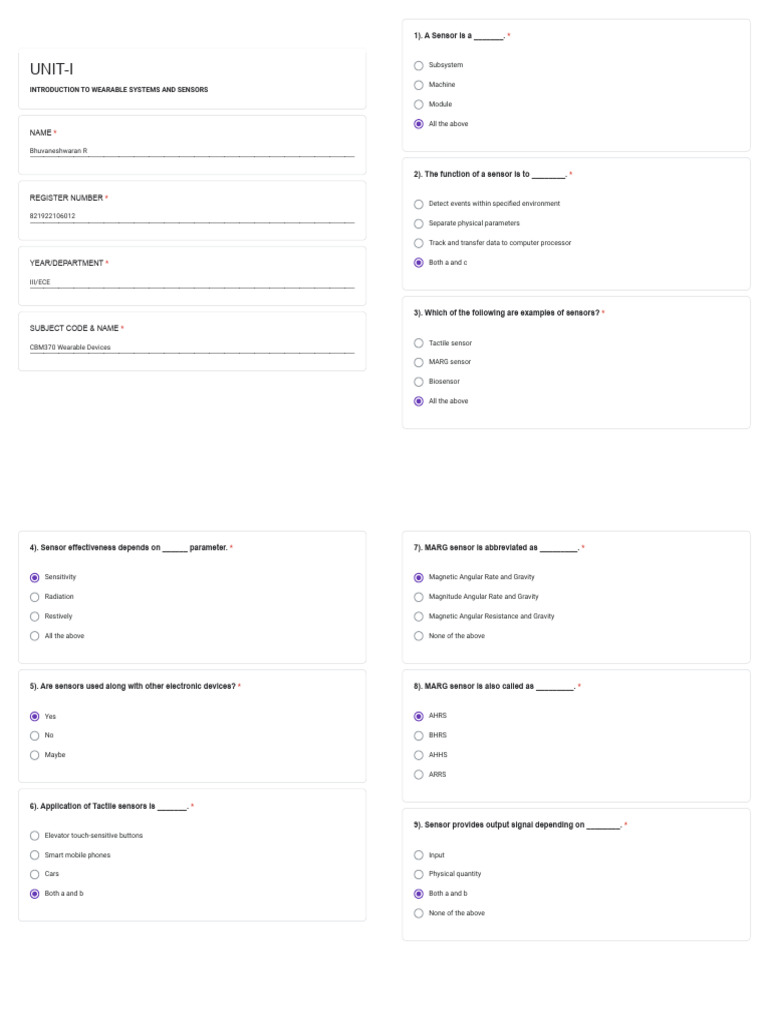Image resolution: width=768 pixels, height=1024 pixels.
Task: Select 'Radiation' option for question 4
Action: coord(35,597)
